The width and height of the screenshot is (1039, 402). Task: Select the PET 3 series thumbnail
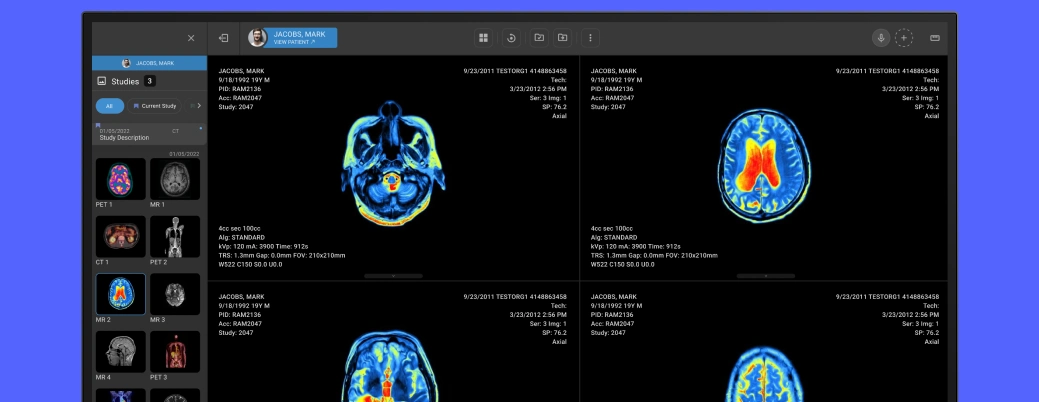(175, 352)
